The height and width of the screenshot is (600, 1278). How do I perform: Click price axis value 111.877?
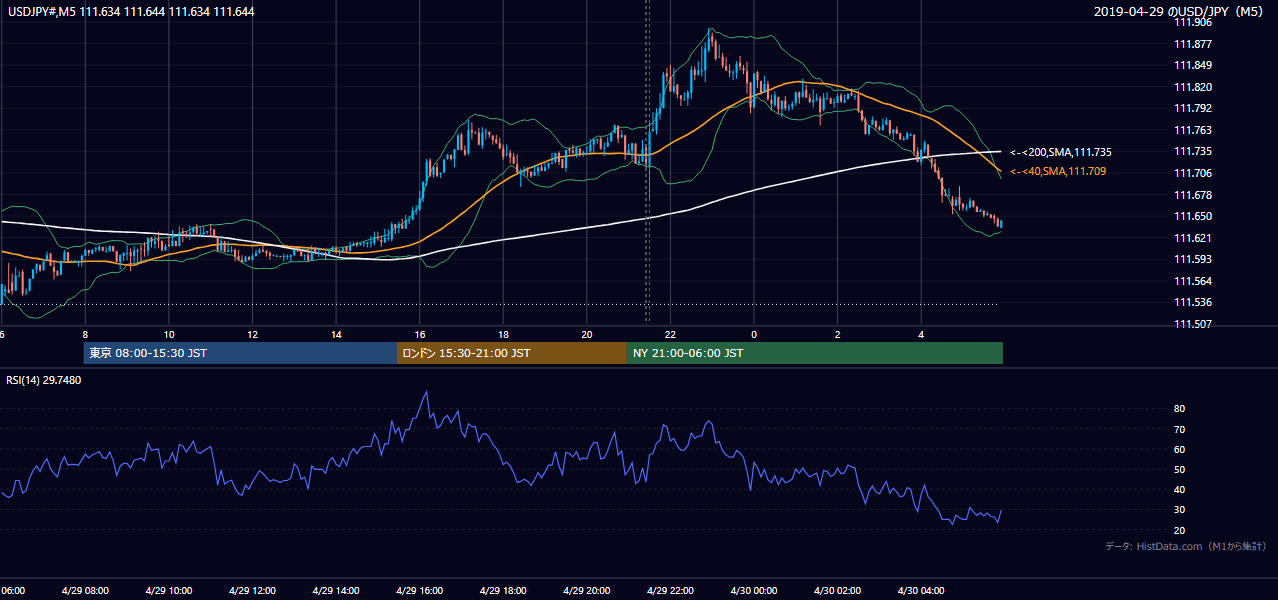(1192, 44)
